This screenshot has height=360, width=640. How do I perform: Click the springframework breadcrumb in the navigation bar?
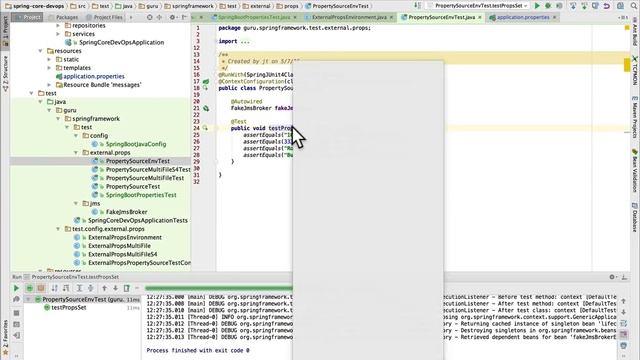[189, 6]
